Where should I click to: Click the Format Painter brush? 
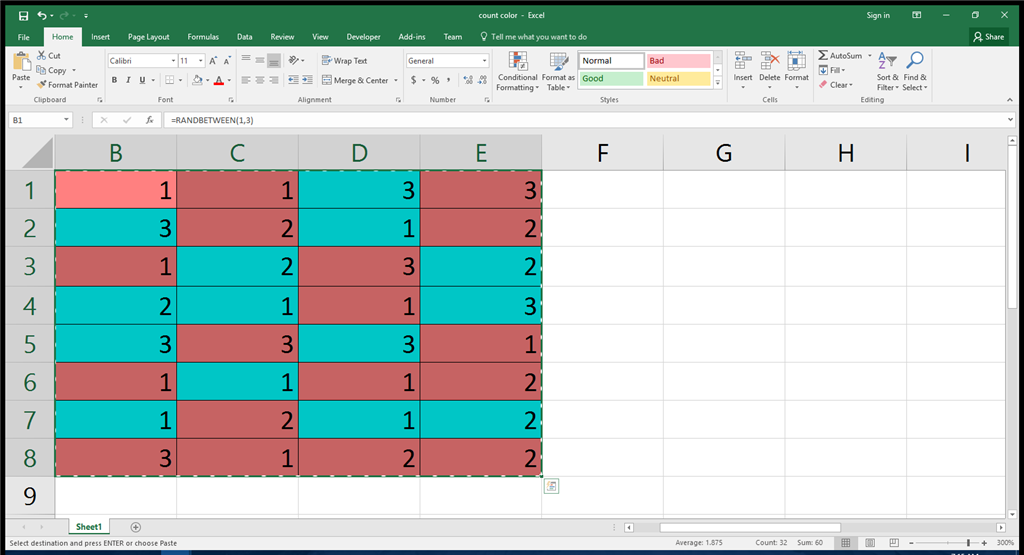coord(68,85)
